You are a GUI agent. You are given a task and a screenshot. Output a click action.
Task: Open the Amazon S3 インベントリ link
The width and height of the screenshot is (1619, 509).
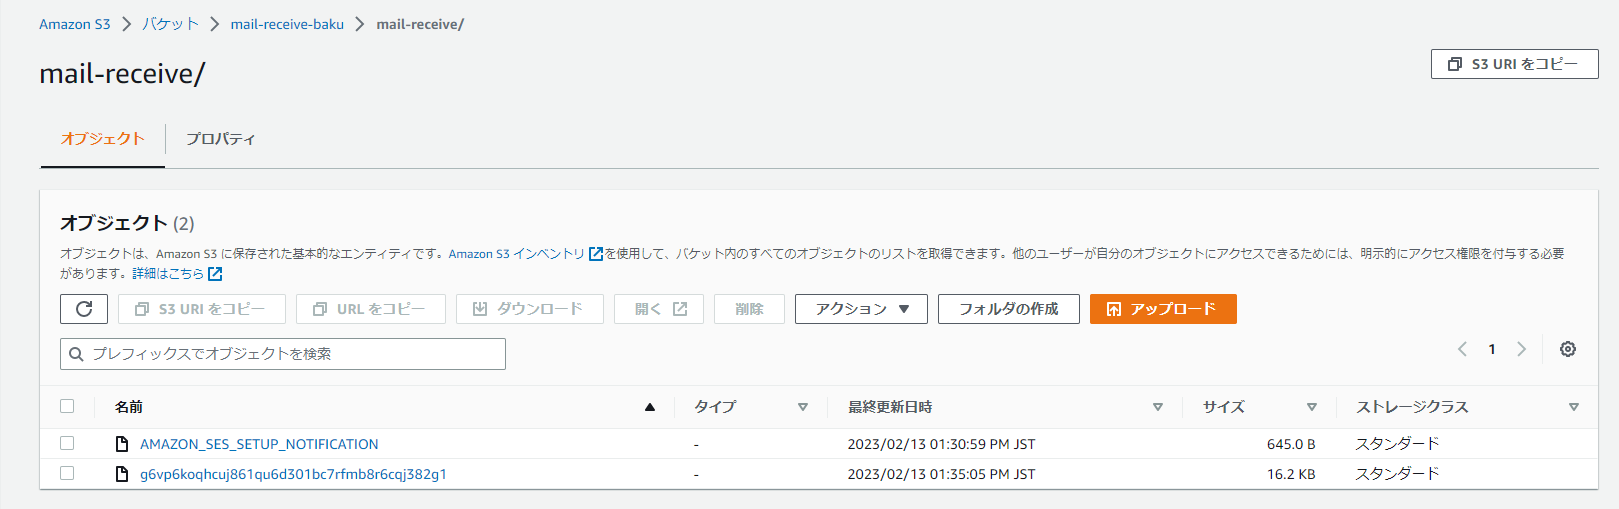tap(516, 254)
